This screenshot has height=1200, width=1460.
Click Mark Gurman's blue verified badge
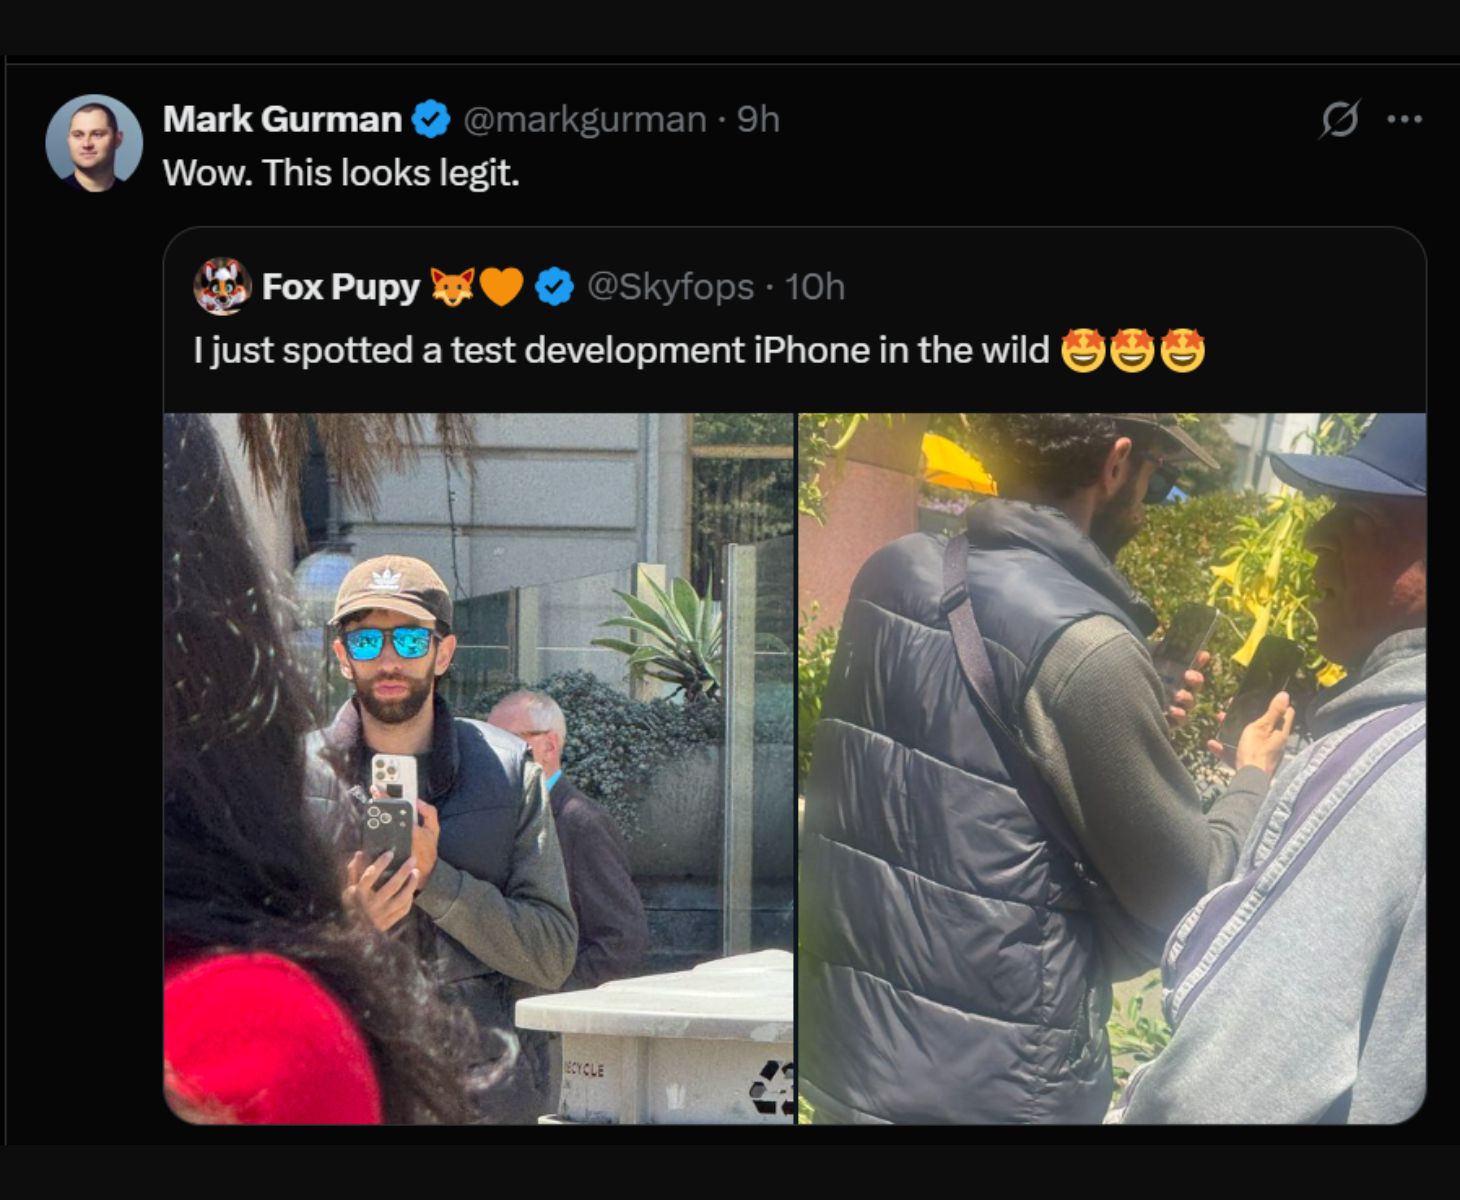[432, 119]
